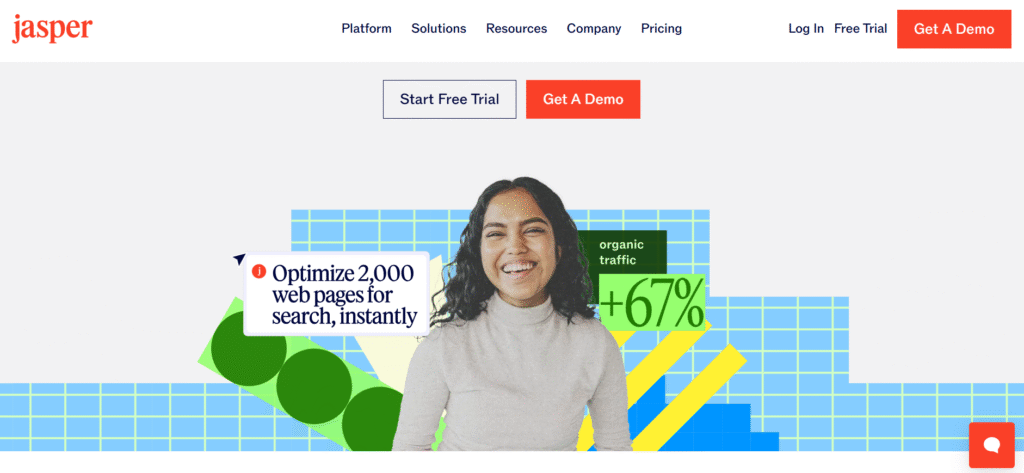Click the +67% statistic badge

[652, 302]
